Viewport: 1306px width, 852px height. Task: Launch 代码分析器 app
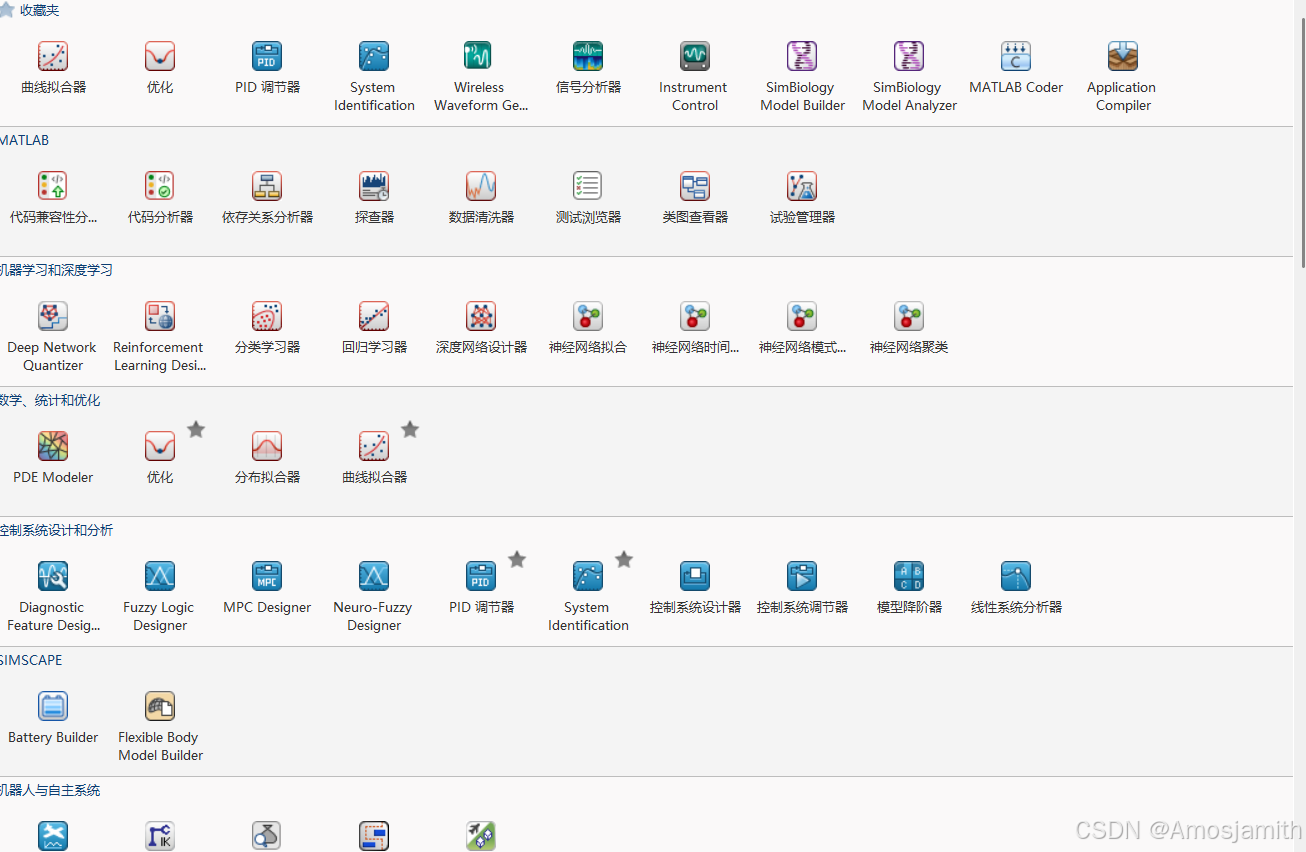(x=160, y=198)
